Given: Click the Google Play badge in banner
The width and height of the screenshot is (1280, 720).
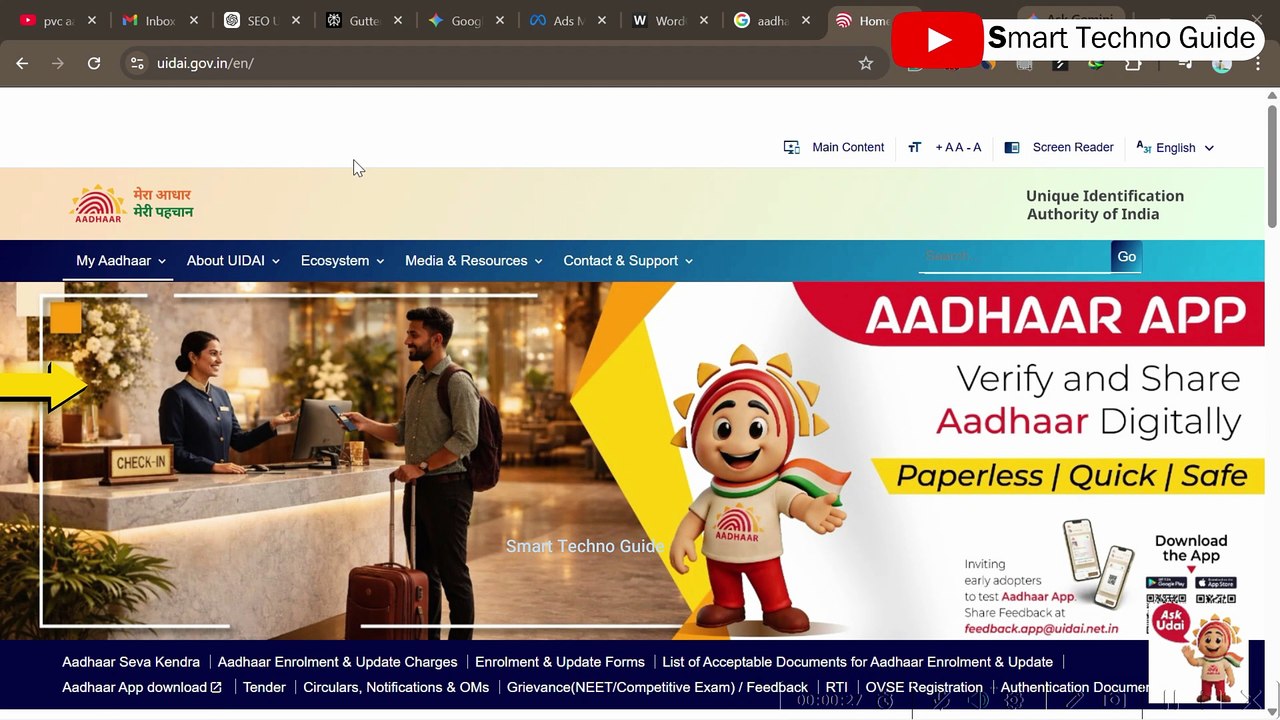Looking at the screenshot, I should click(1166, 583).
